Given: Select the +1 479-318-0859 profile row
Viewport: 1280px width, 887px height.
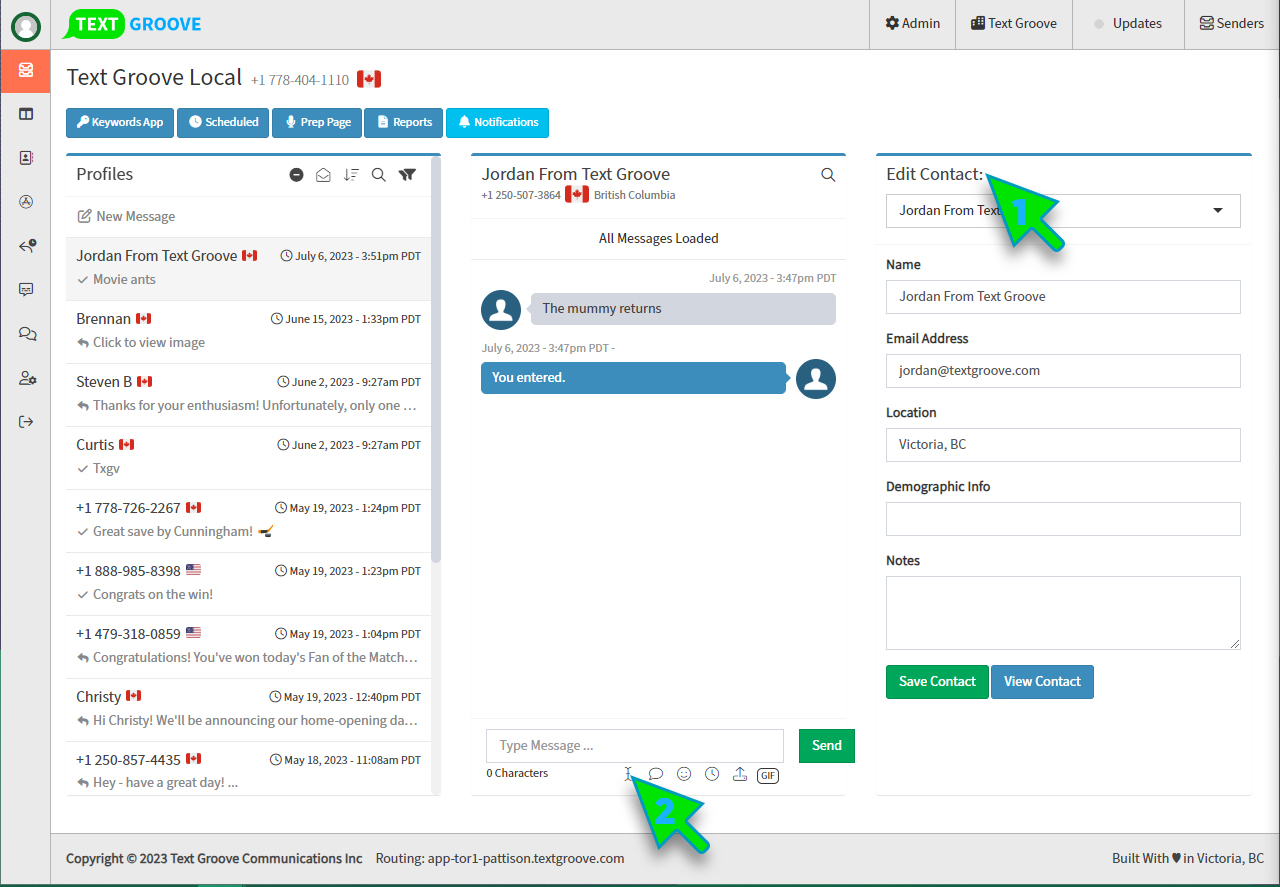Looking at the screenshot, I should 248,646.
